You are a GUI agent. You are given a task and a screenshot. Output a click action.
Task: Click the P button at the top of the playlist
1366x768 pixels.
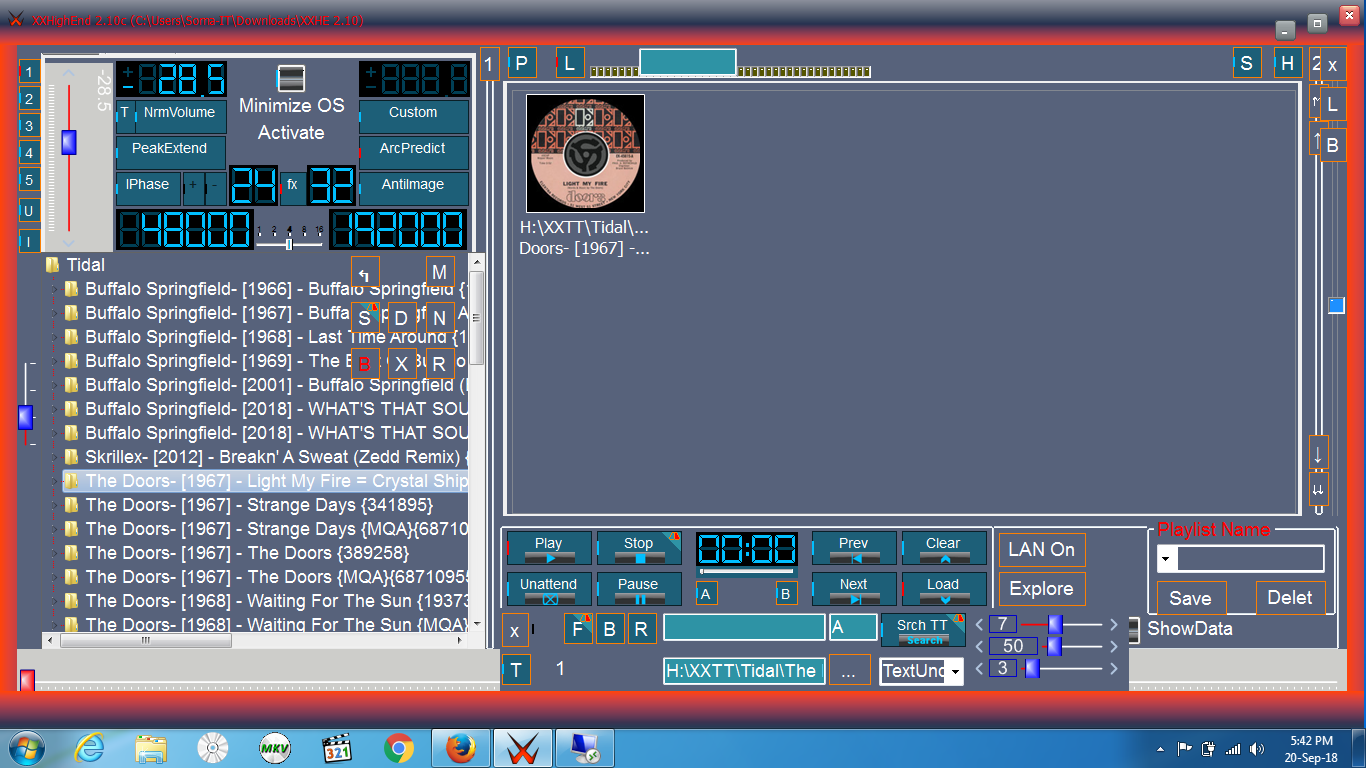pos(522,63)
